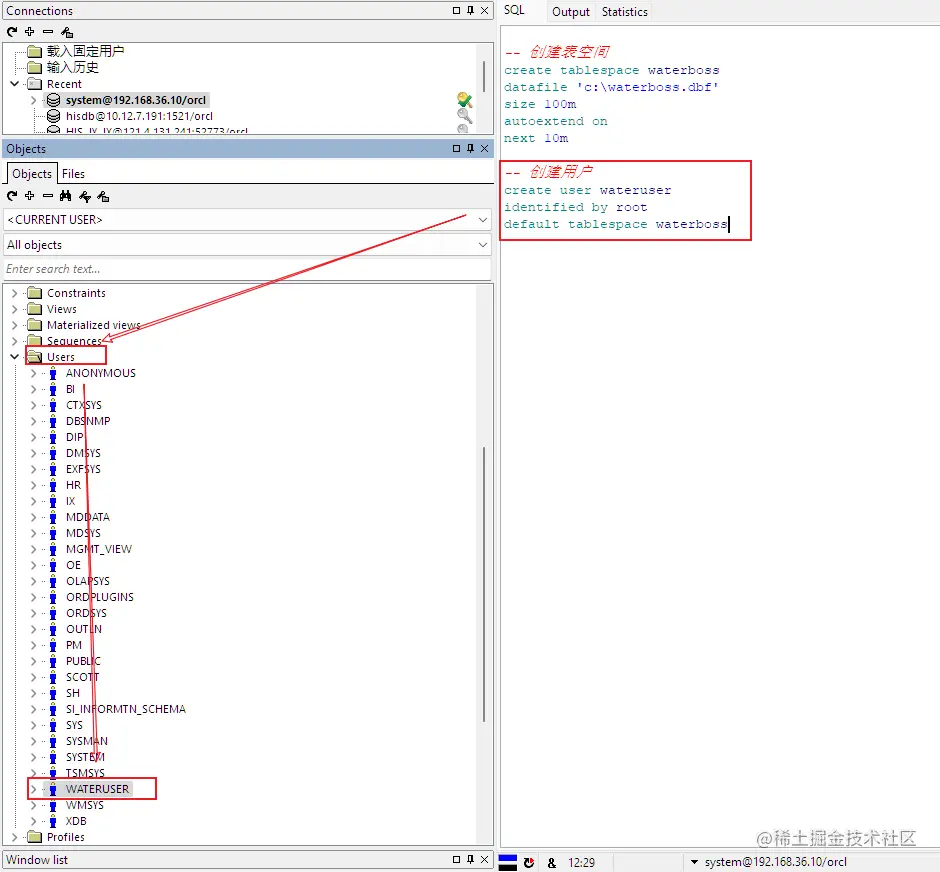Open Find database objects binoculars icon

(x=65, y=196)
